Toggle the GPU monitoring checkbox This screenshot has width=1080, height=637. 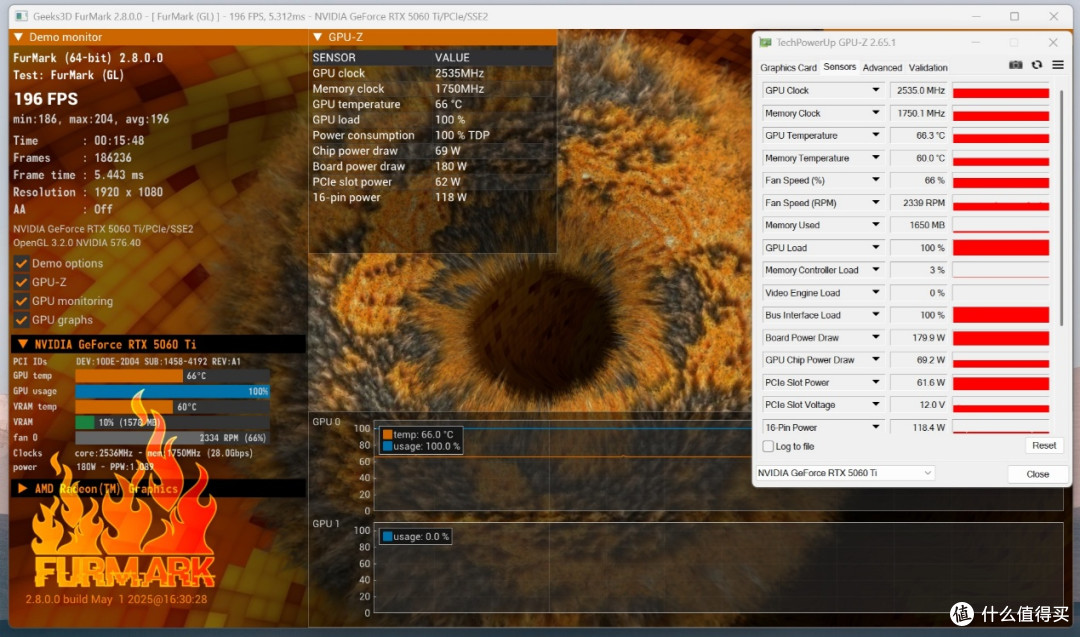pos(21,301)
